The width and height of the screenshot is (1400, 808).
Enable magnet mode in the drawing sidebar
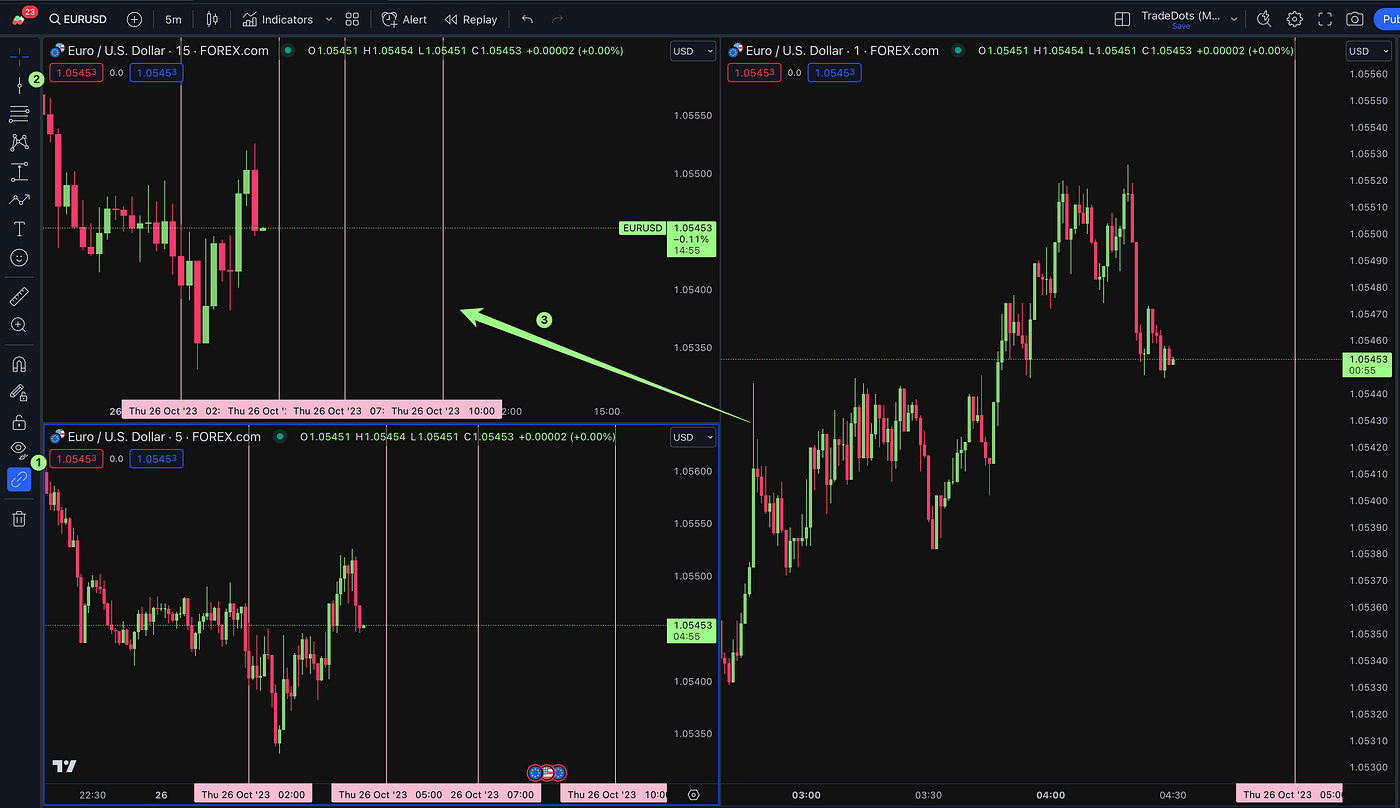pyautogui.click(x=18, y=363)
